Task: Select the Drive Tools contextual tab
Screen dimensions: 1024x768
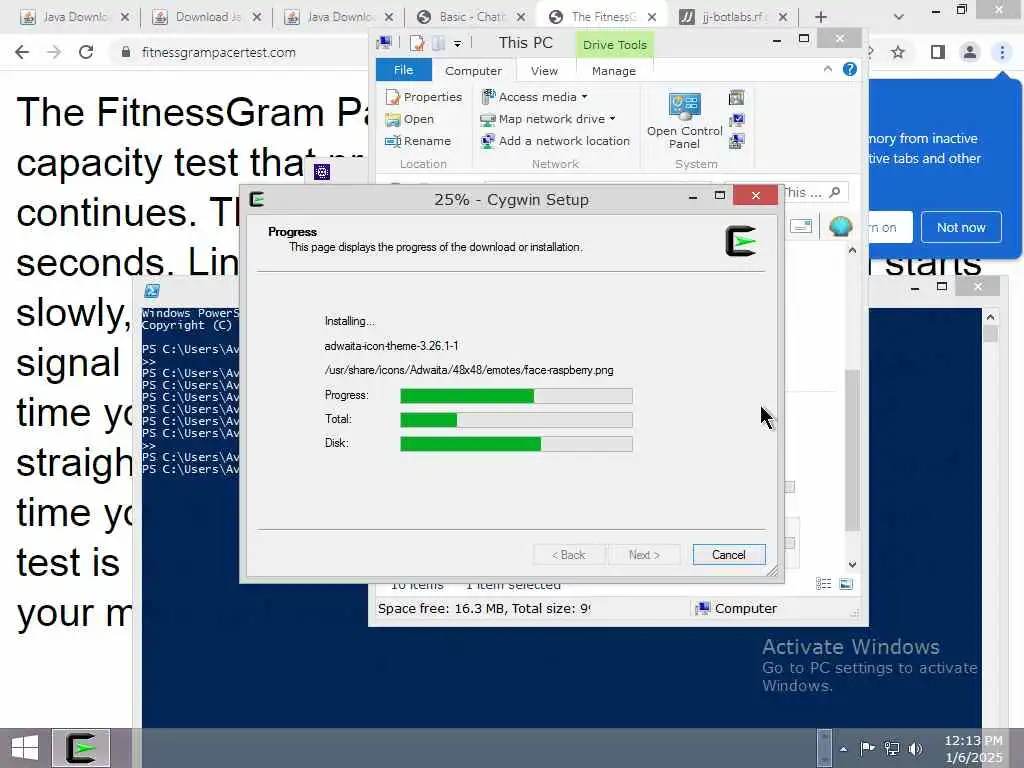Action: tap(615, 44)
